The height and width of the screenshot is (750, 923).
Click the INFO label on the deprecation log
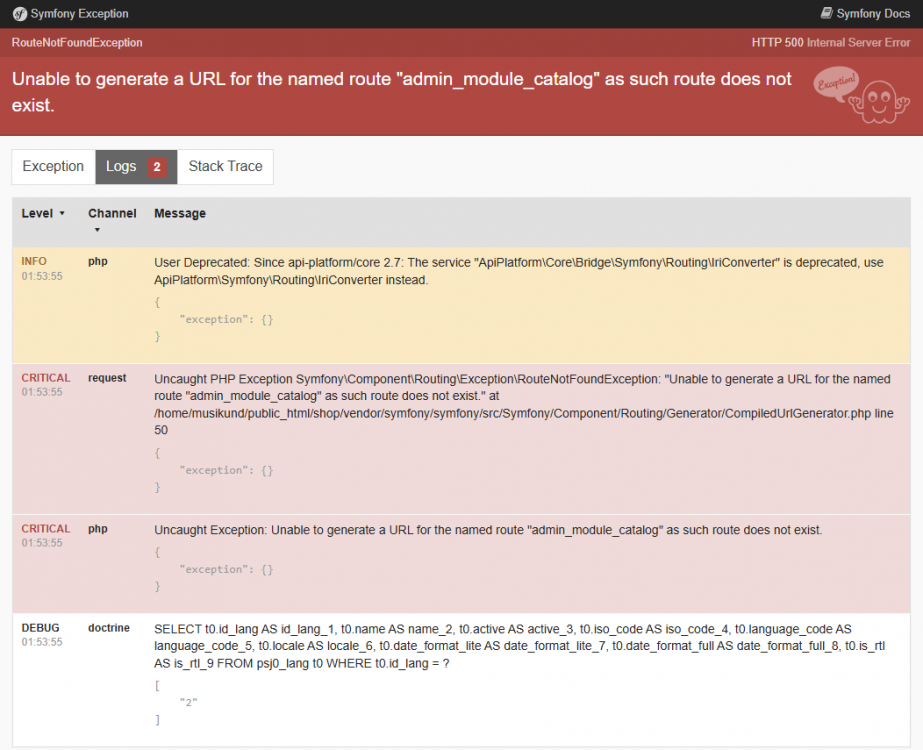pos(33,261)
